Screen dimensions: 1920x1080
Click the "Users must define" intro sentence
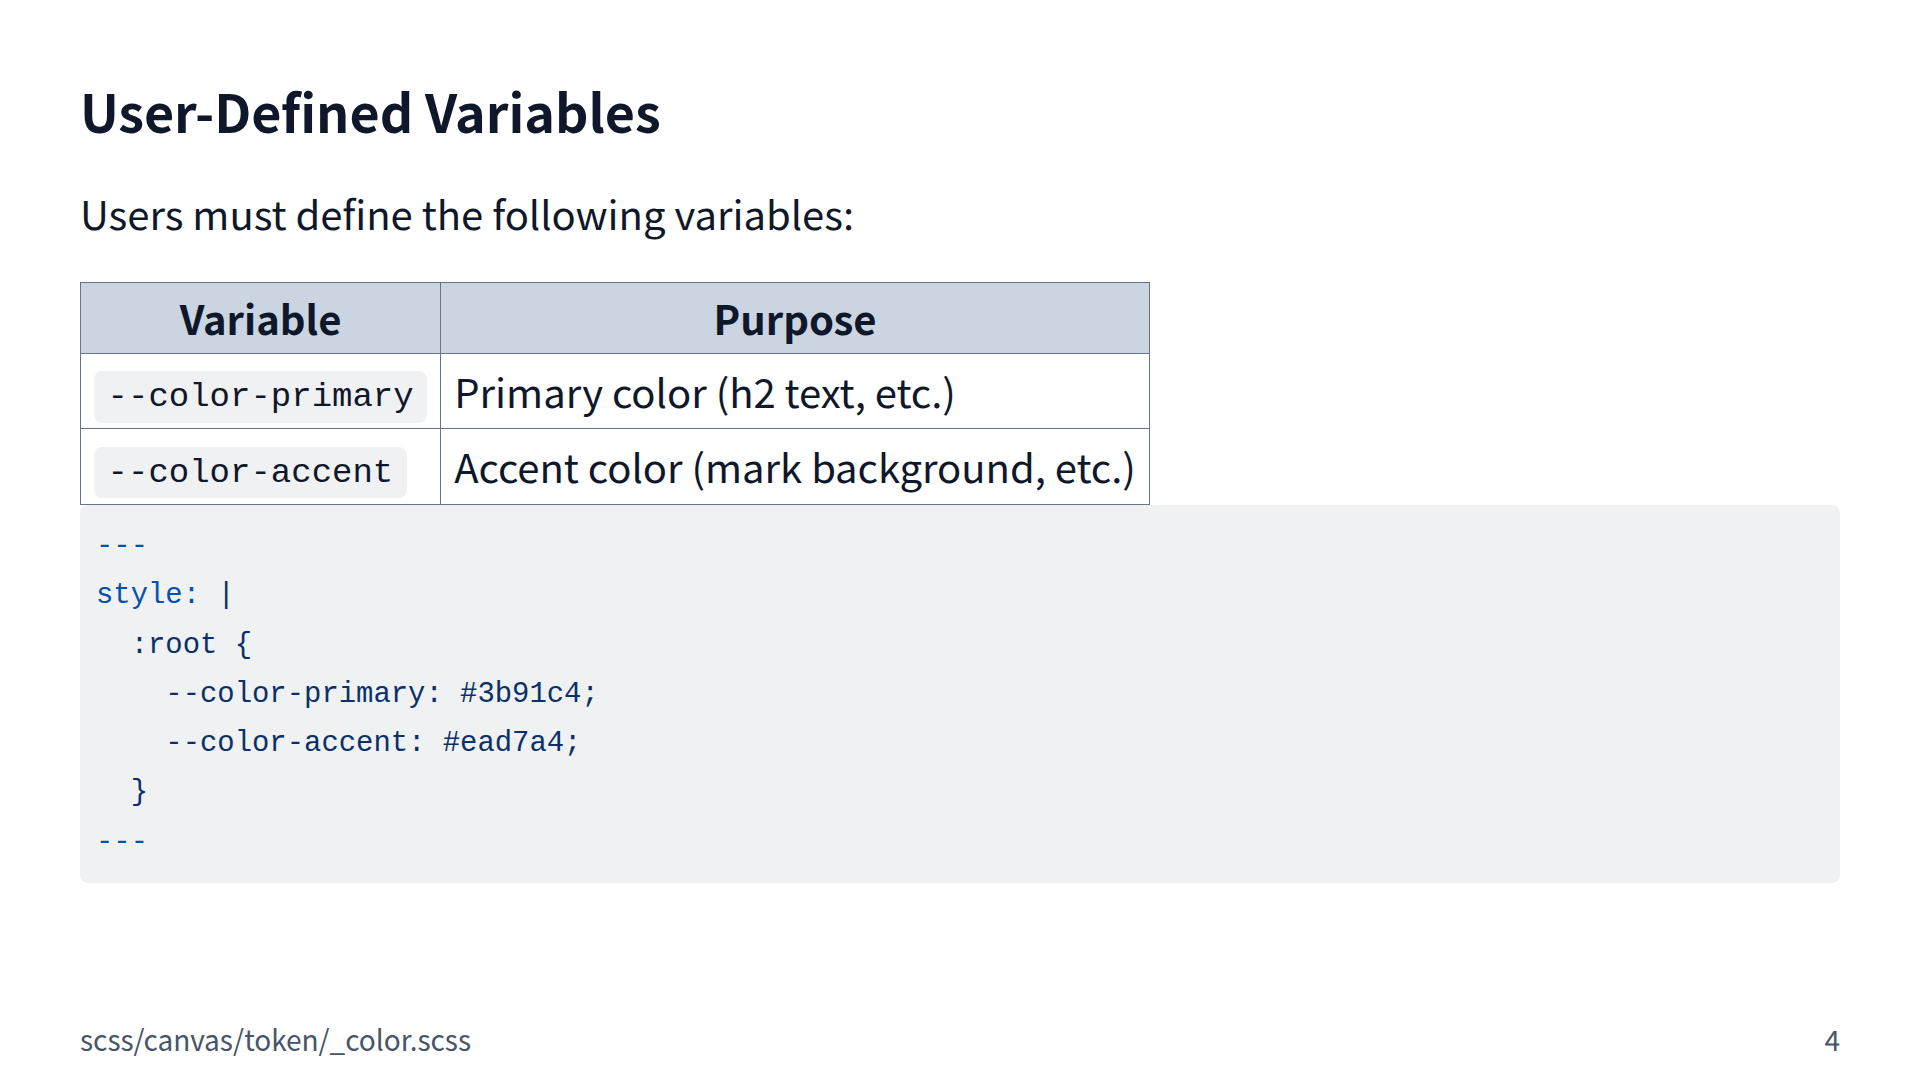click(467, 216)
